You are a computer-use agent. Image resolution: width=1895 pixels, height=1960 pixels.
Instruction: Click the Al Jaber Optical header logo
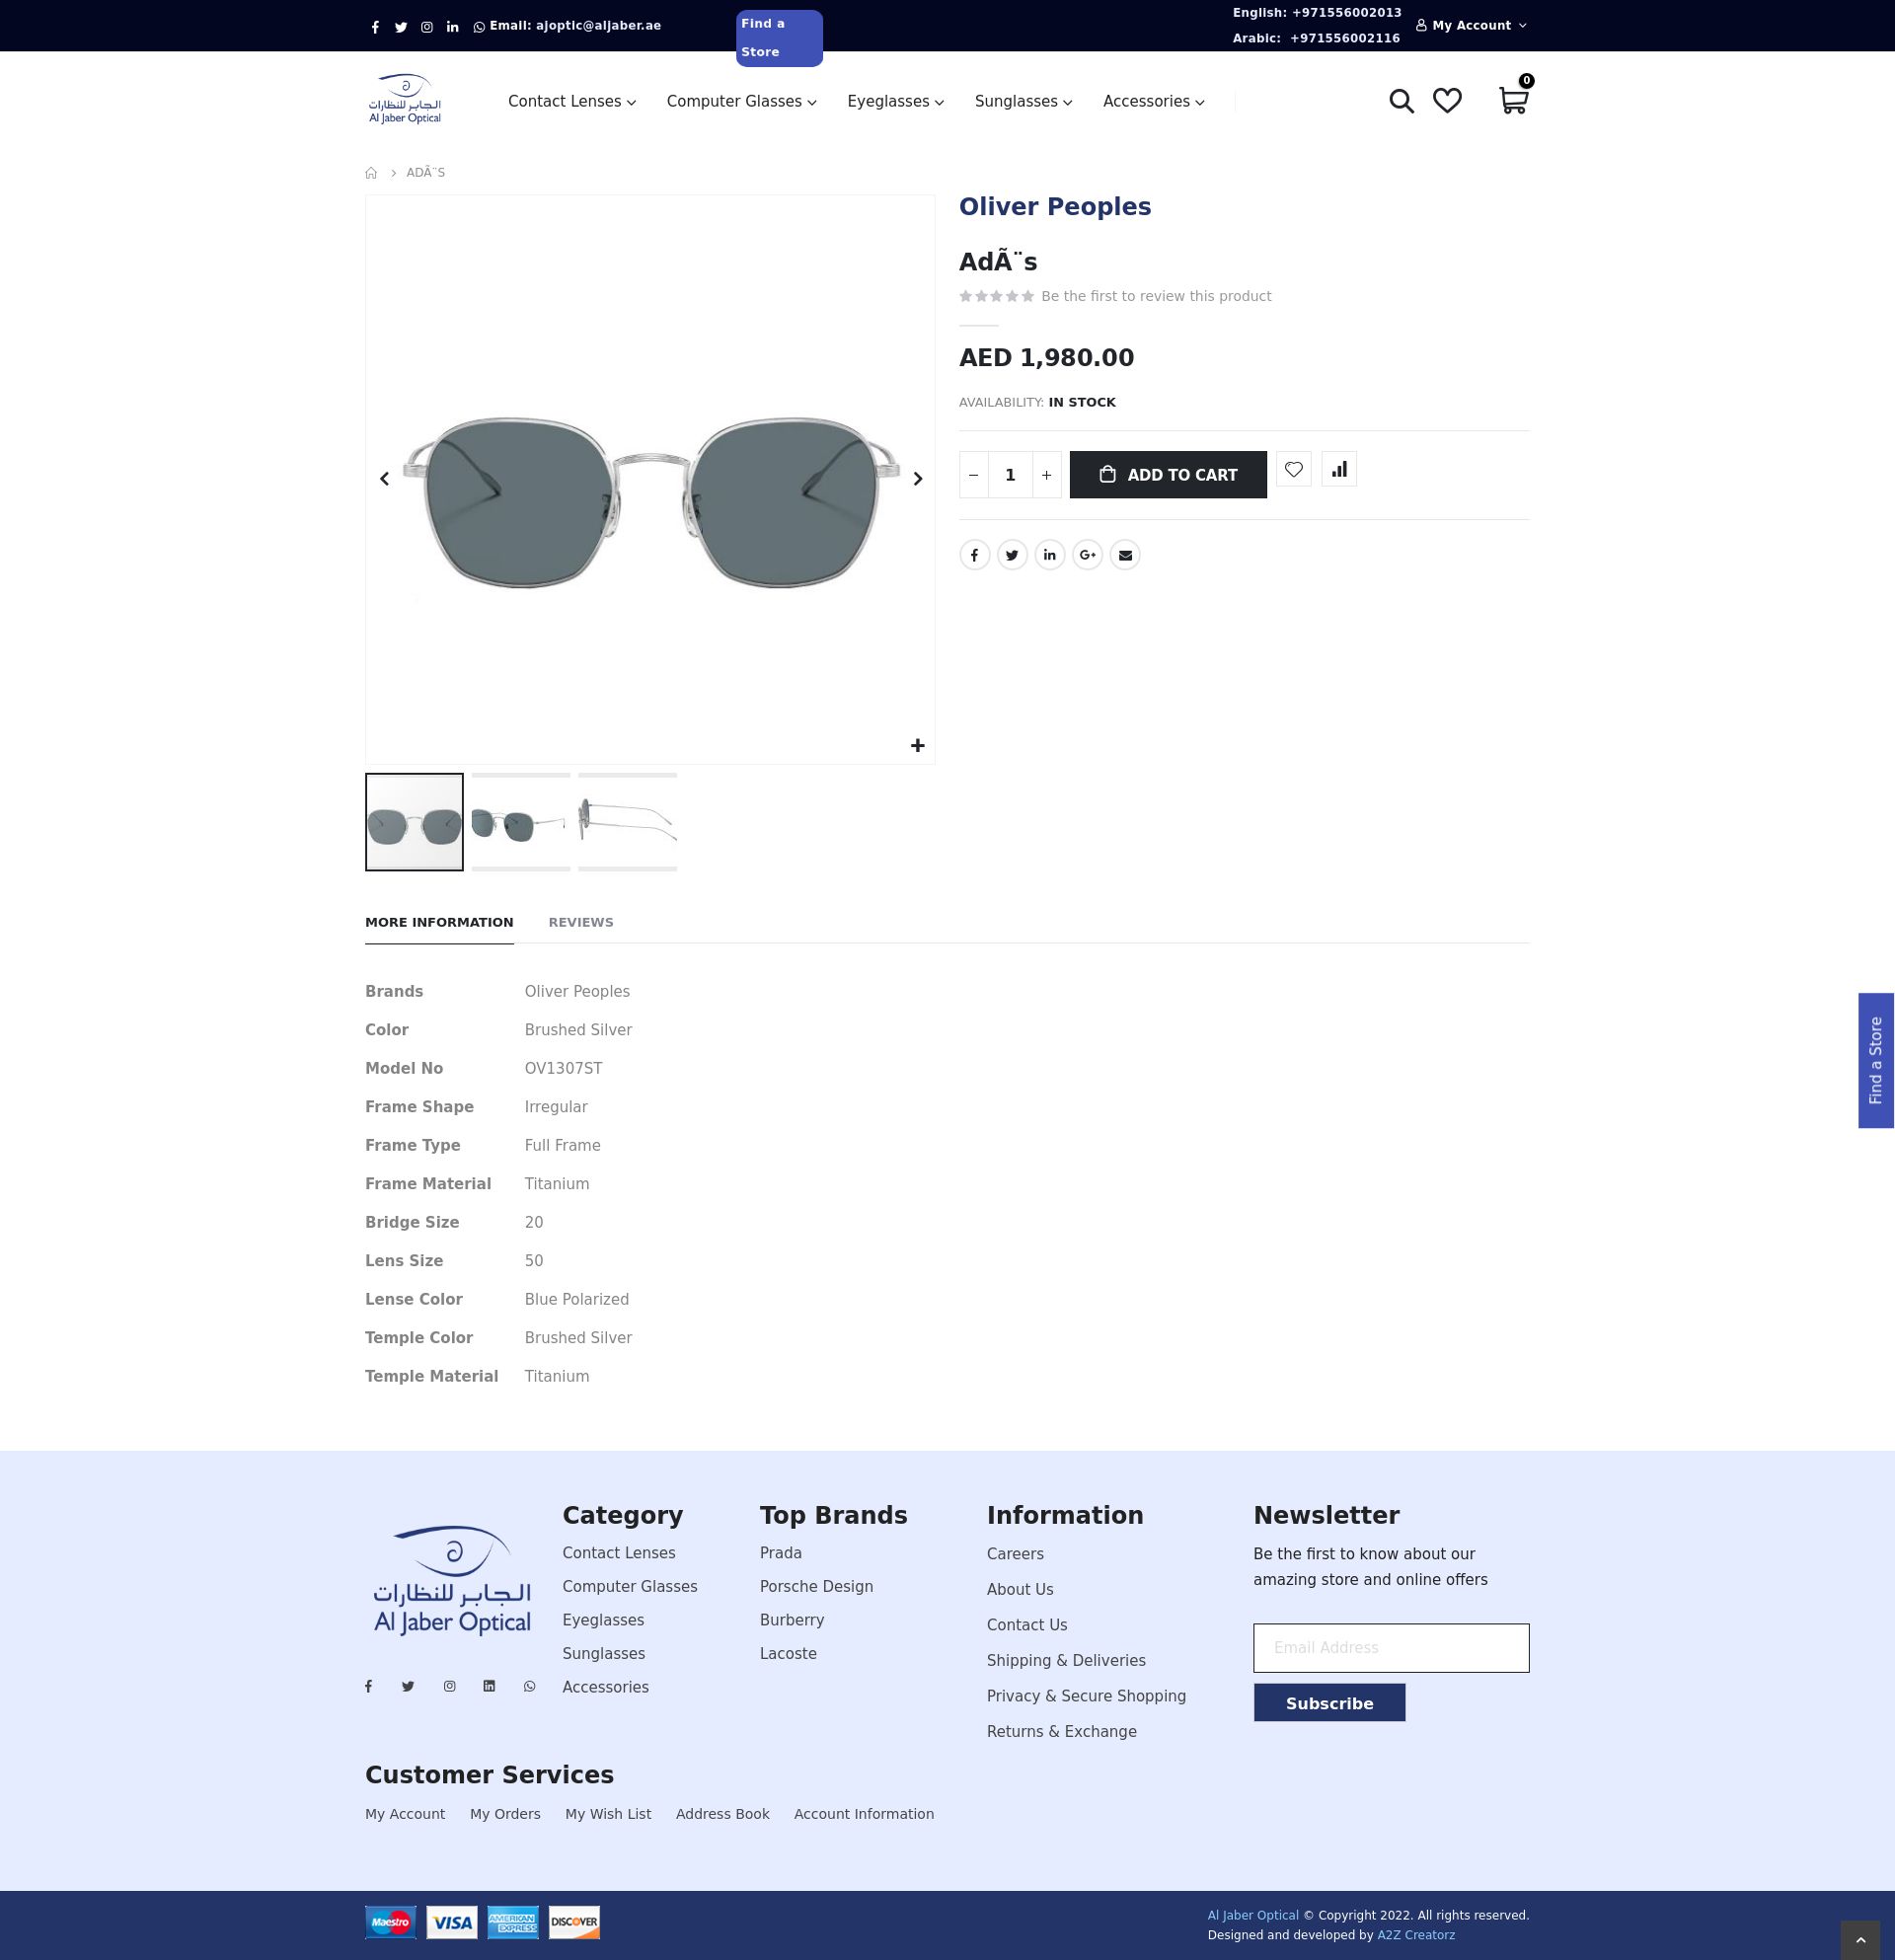pos(405,99)
